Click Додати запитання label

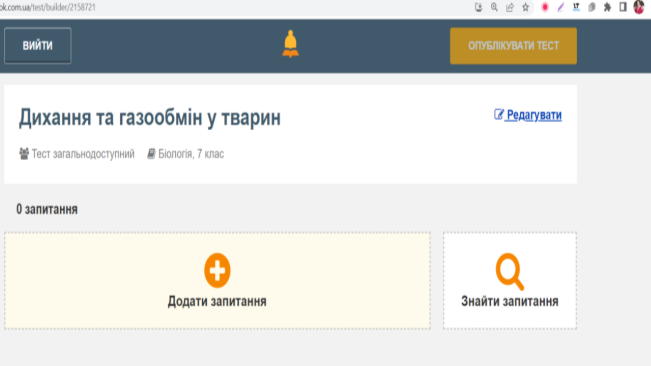tap(217, 301)
